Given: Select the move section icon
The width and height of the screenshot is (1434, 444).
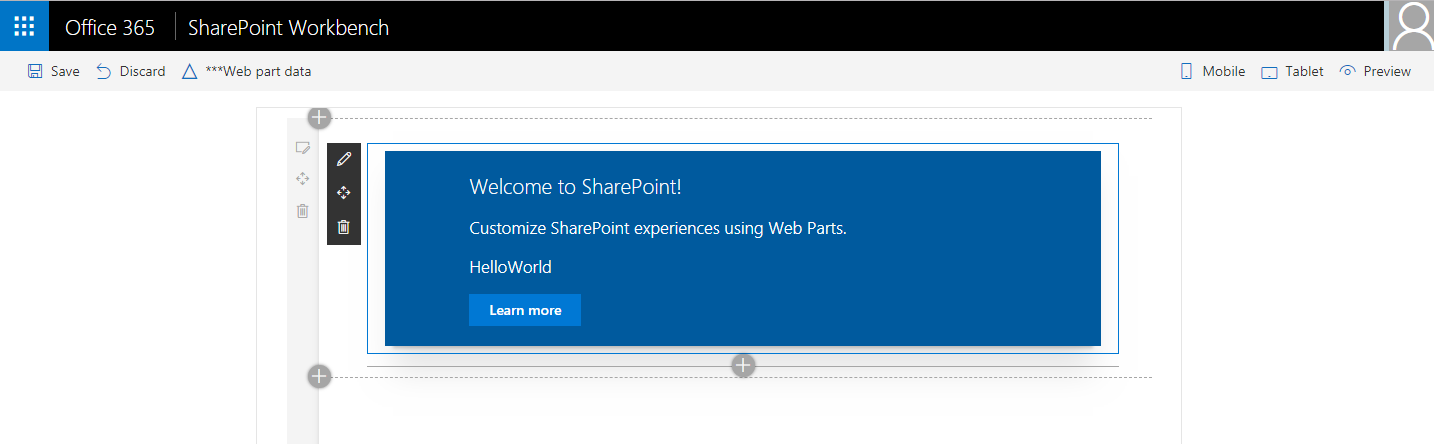Looking at the screenshot, I should 302,179.
